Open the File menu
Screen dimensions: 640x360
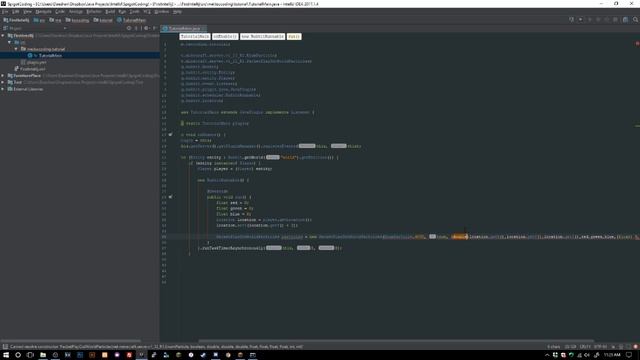pyautogui.click(x=5, y=12)
